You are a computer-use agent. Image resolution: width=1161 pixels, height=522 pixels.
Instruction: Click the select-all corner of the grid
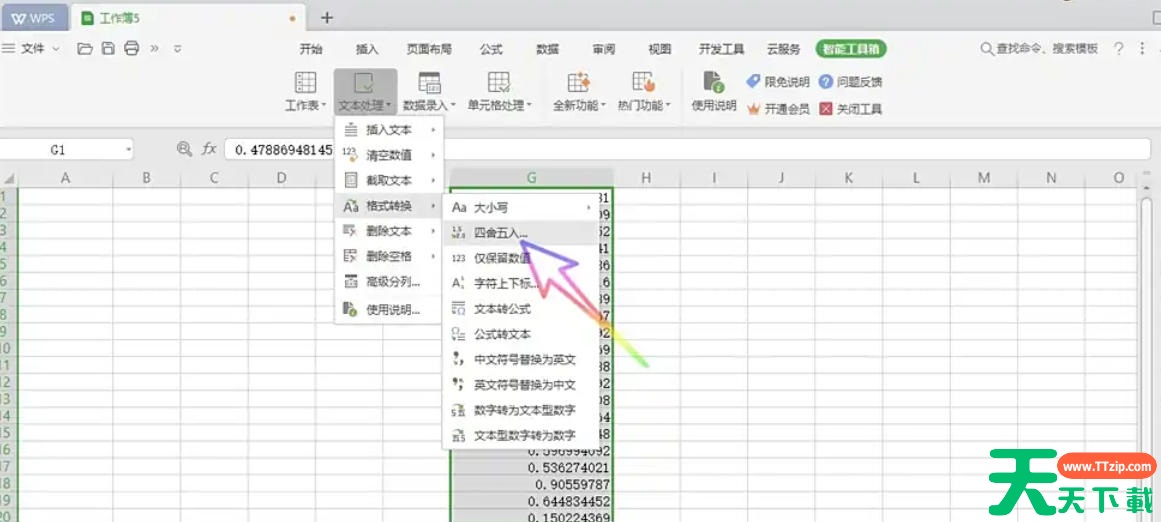pos(9,178)
